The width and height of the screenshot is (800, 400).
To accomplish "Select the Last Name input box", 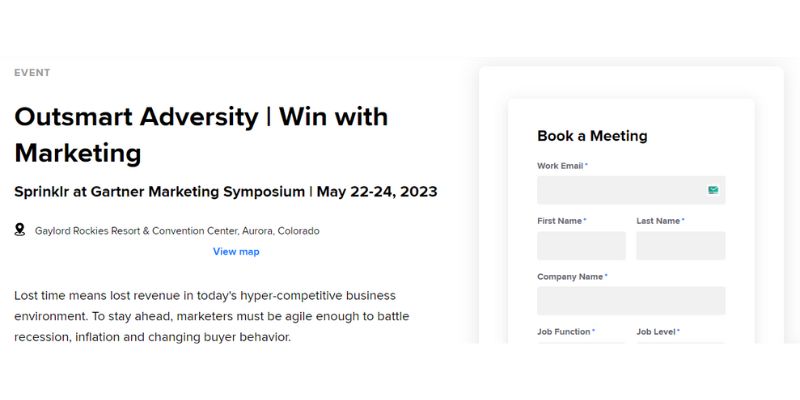I will coord(680,246).
